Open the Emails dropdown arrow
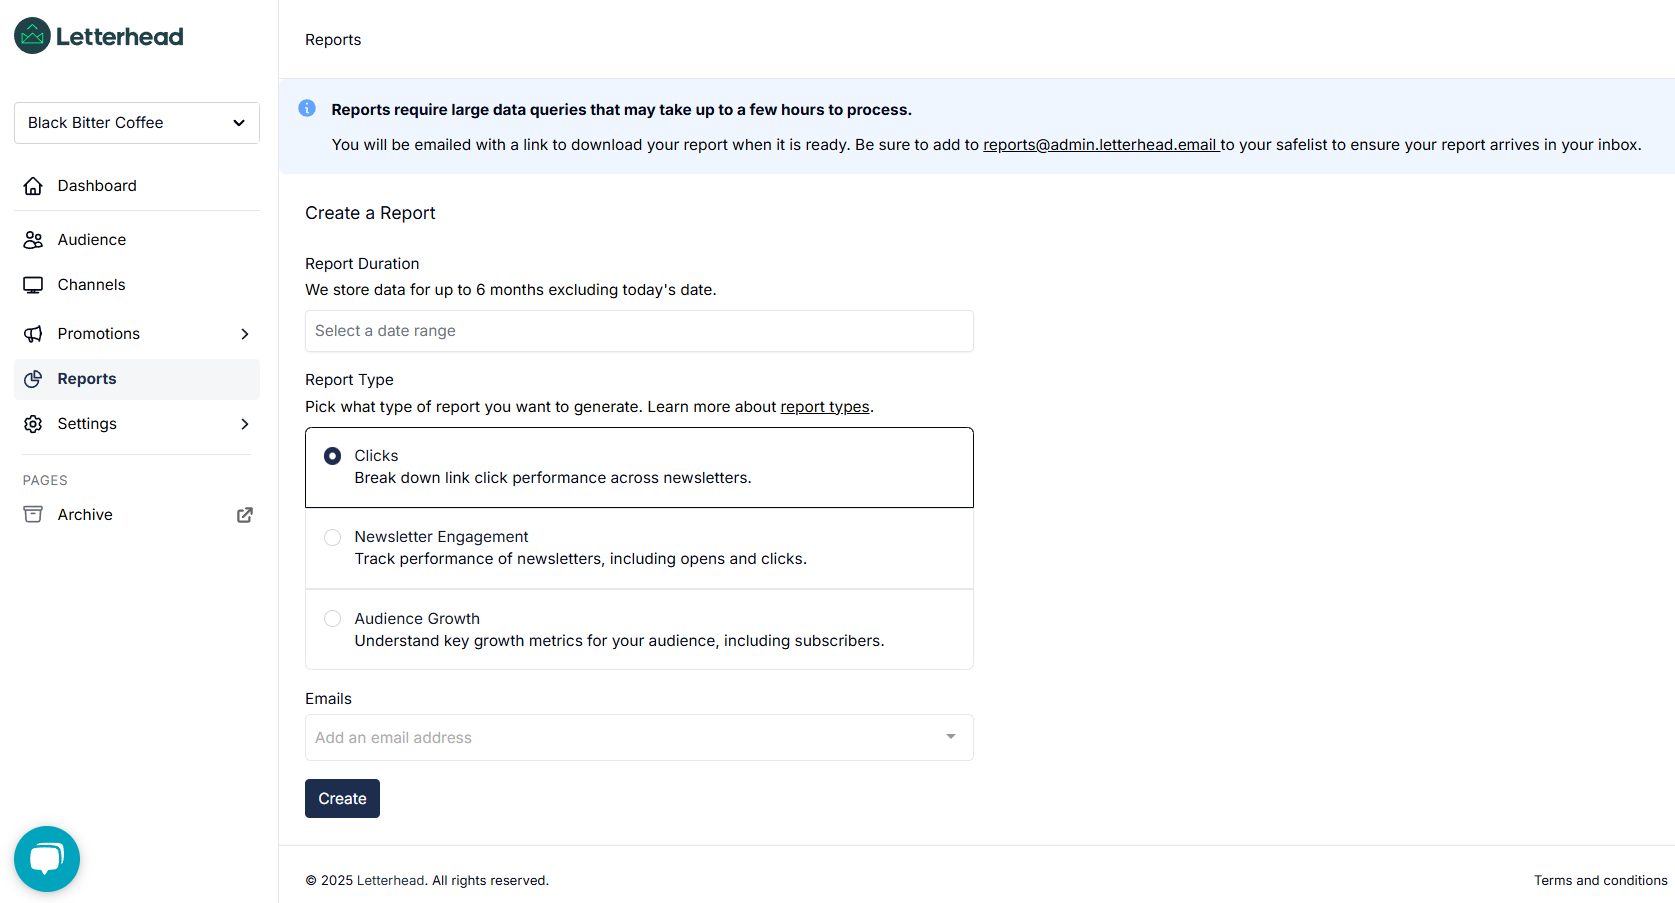This screenshot has height=903, width=1675. pyautogui.click(x=950, y=737)
